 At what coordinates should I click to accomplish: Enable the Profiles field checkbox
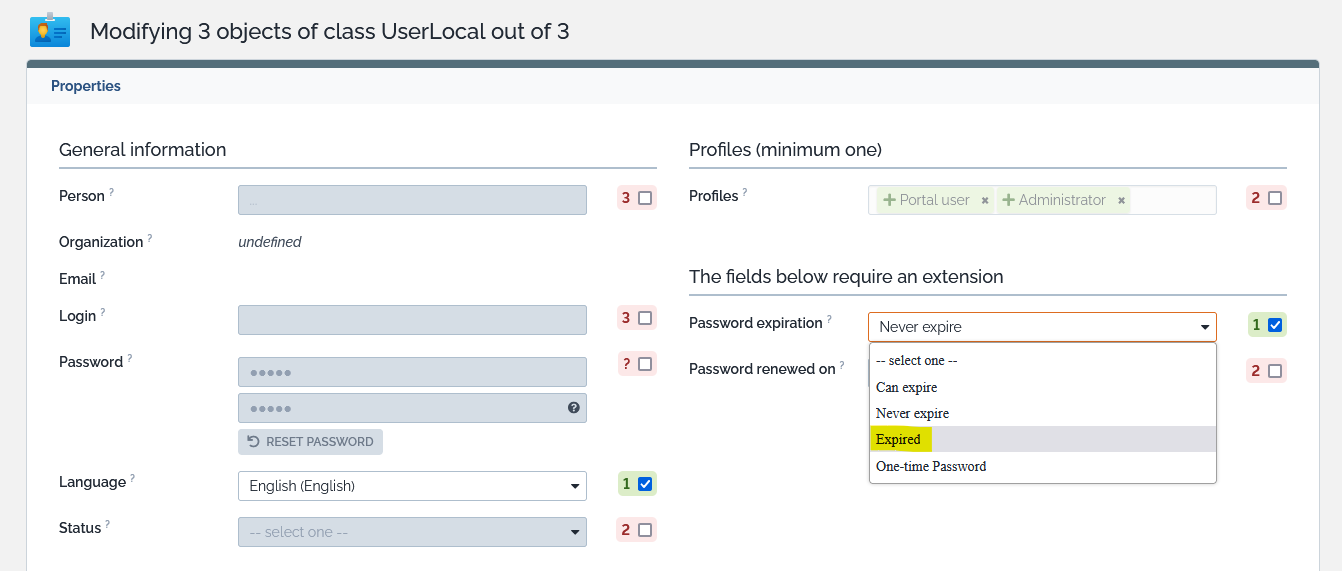1275,198
